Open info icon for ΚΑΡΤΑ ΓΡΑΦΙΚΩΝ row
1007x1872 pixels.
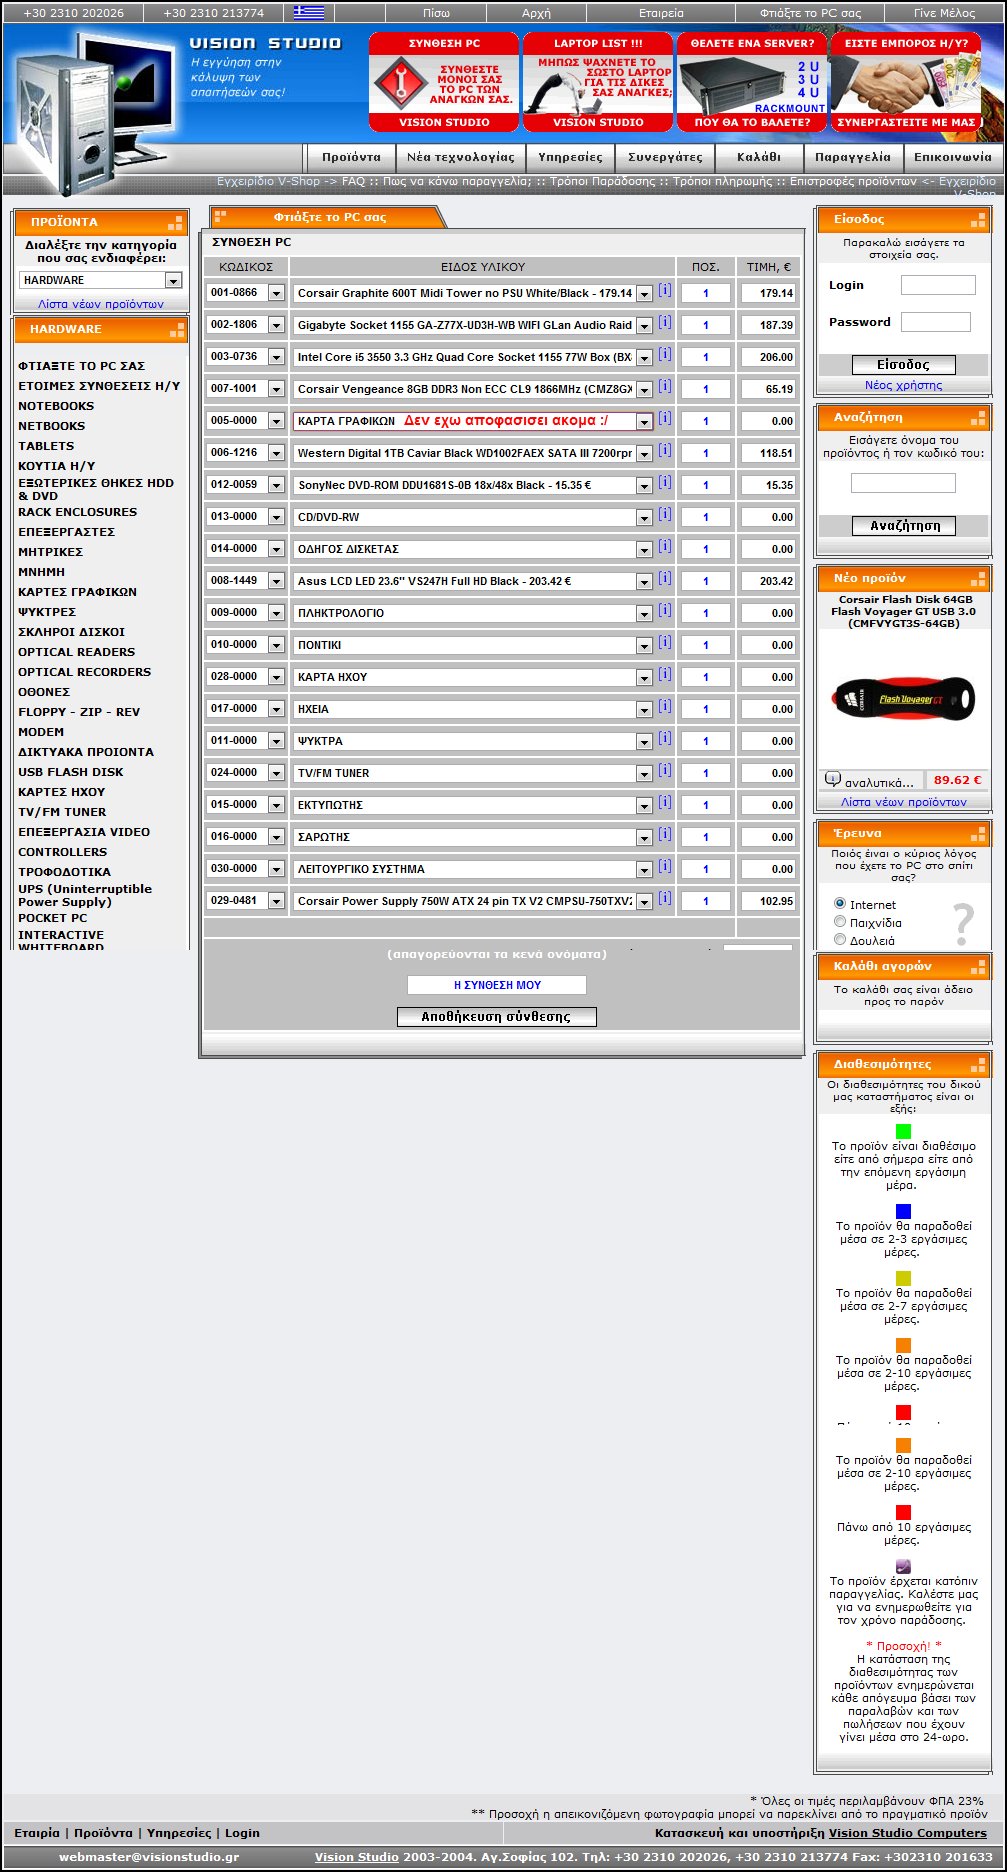pos(665,419)
